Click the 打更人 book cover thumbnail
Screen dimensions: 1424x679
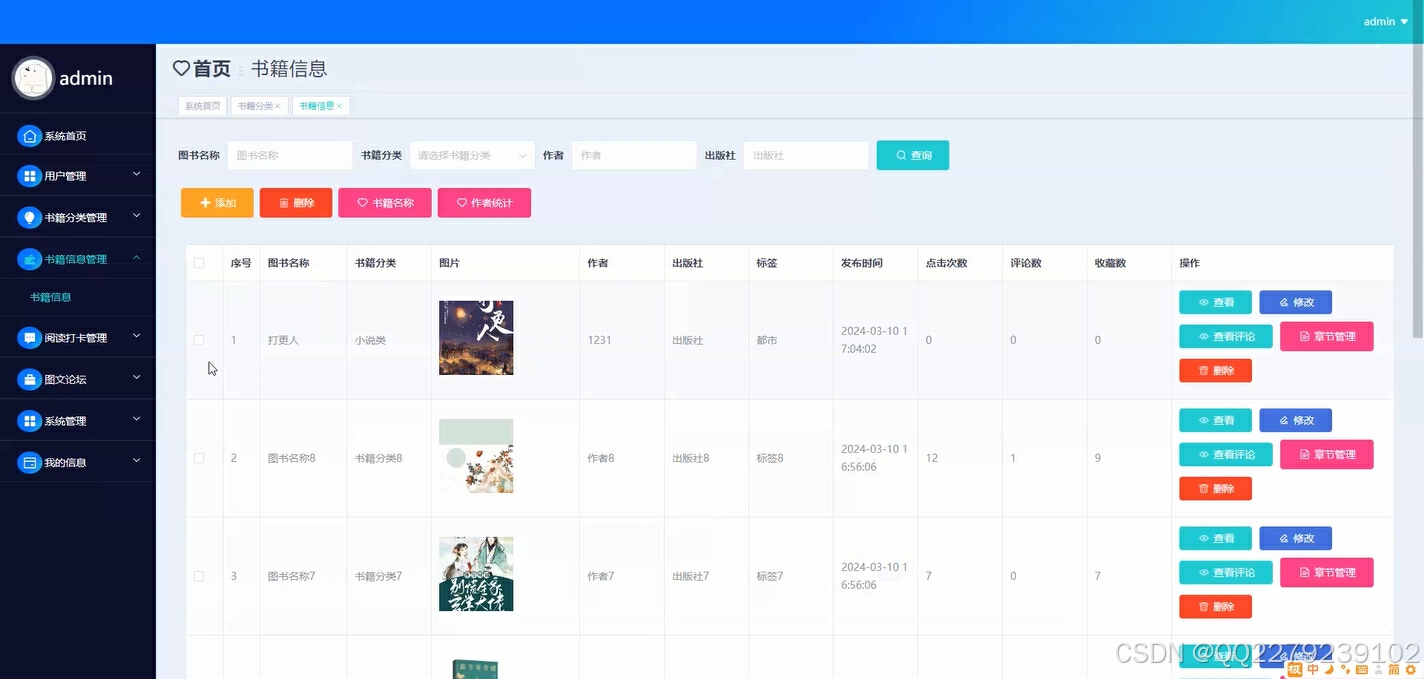(476, 338)
